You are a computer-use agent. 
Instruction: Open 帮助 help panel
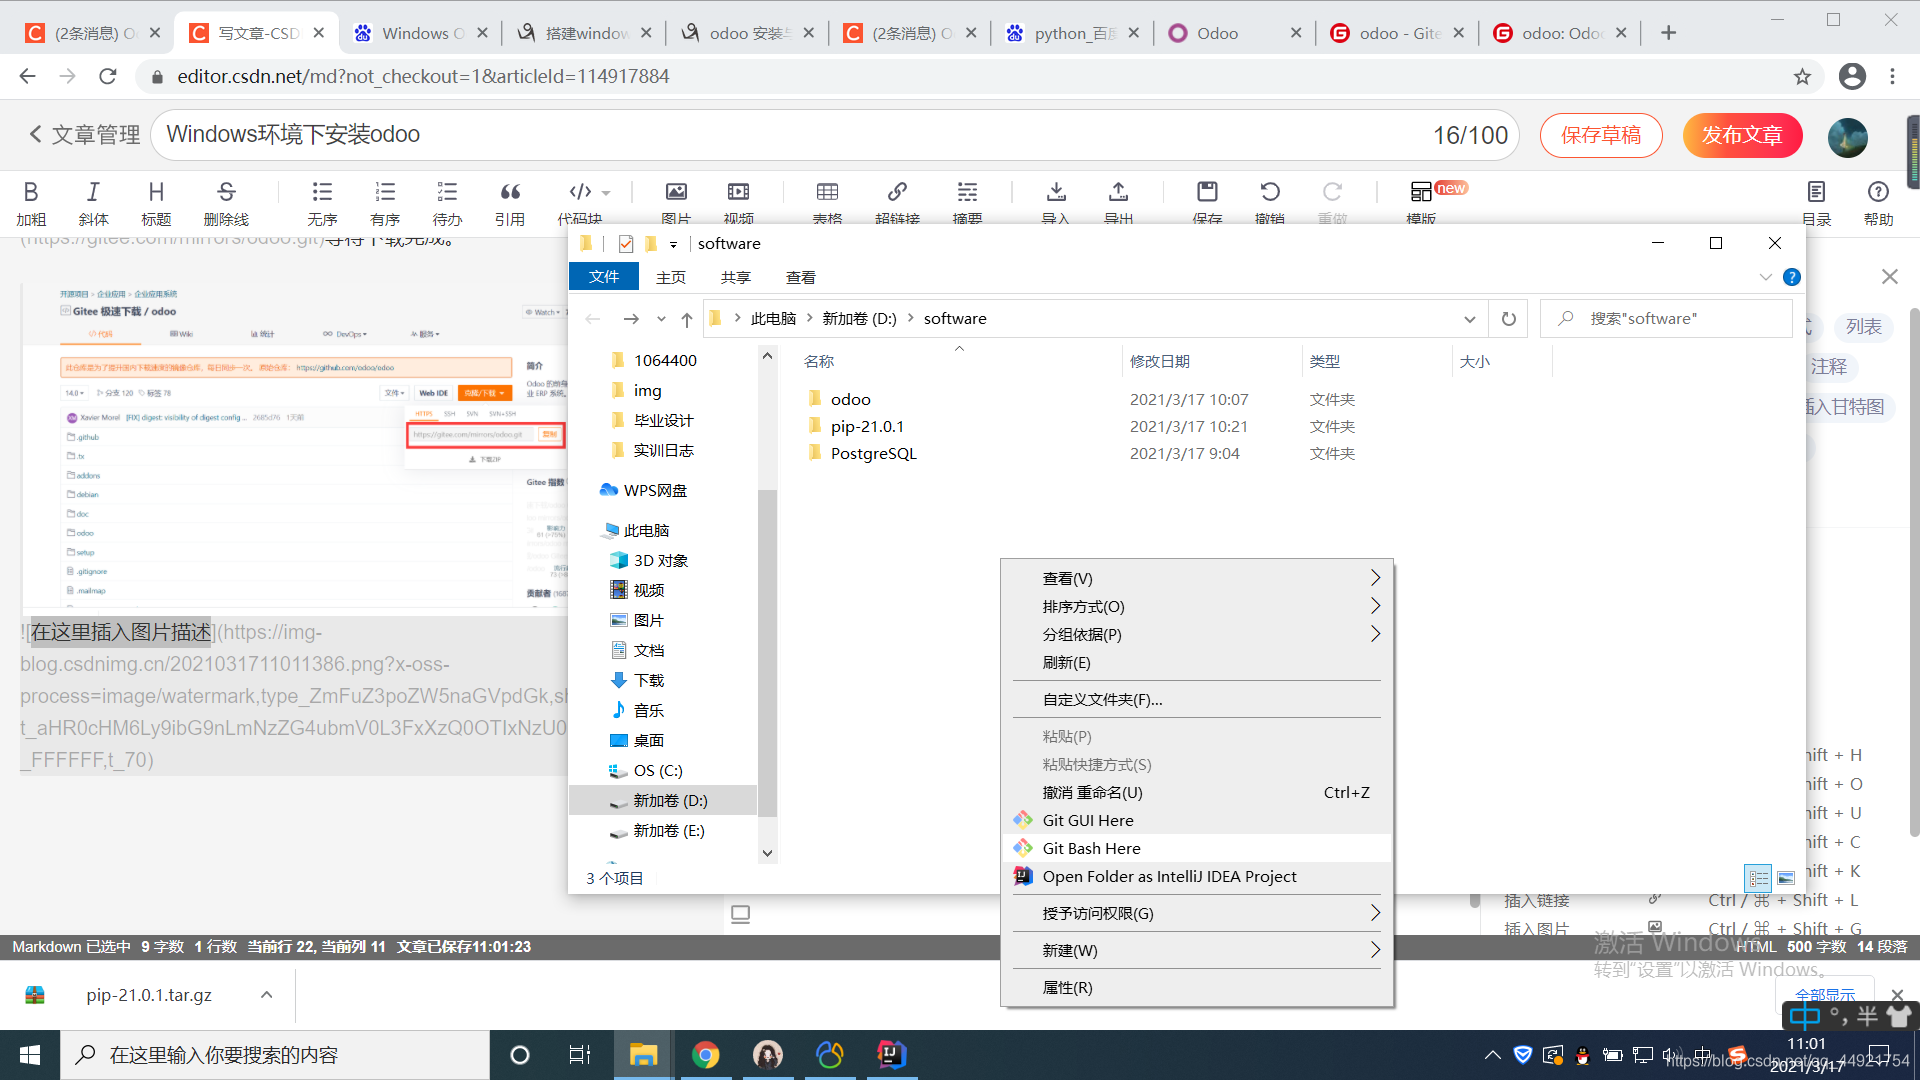click(x=1878, y=203)
